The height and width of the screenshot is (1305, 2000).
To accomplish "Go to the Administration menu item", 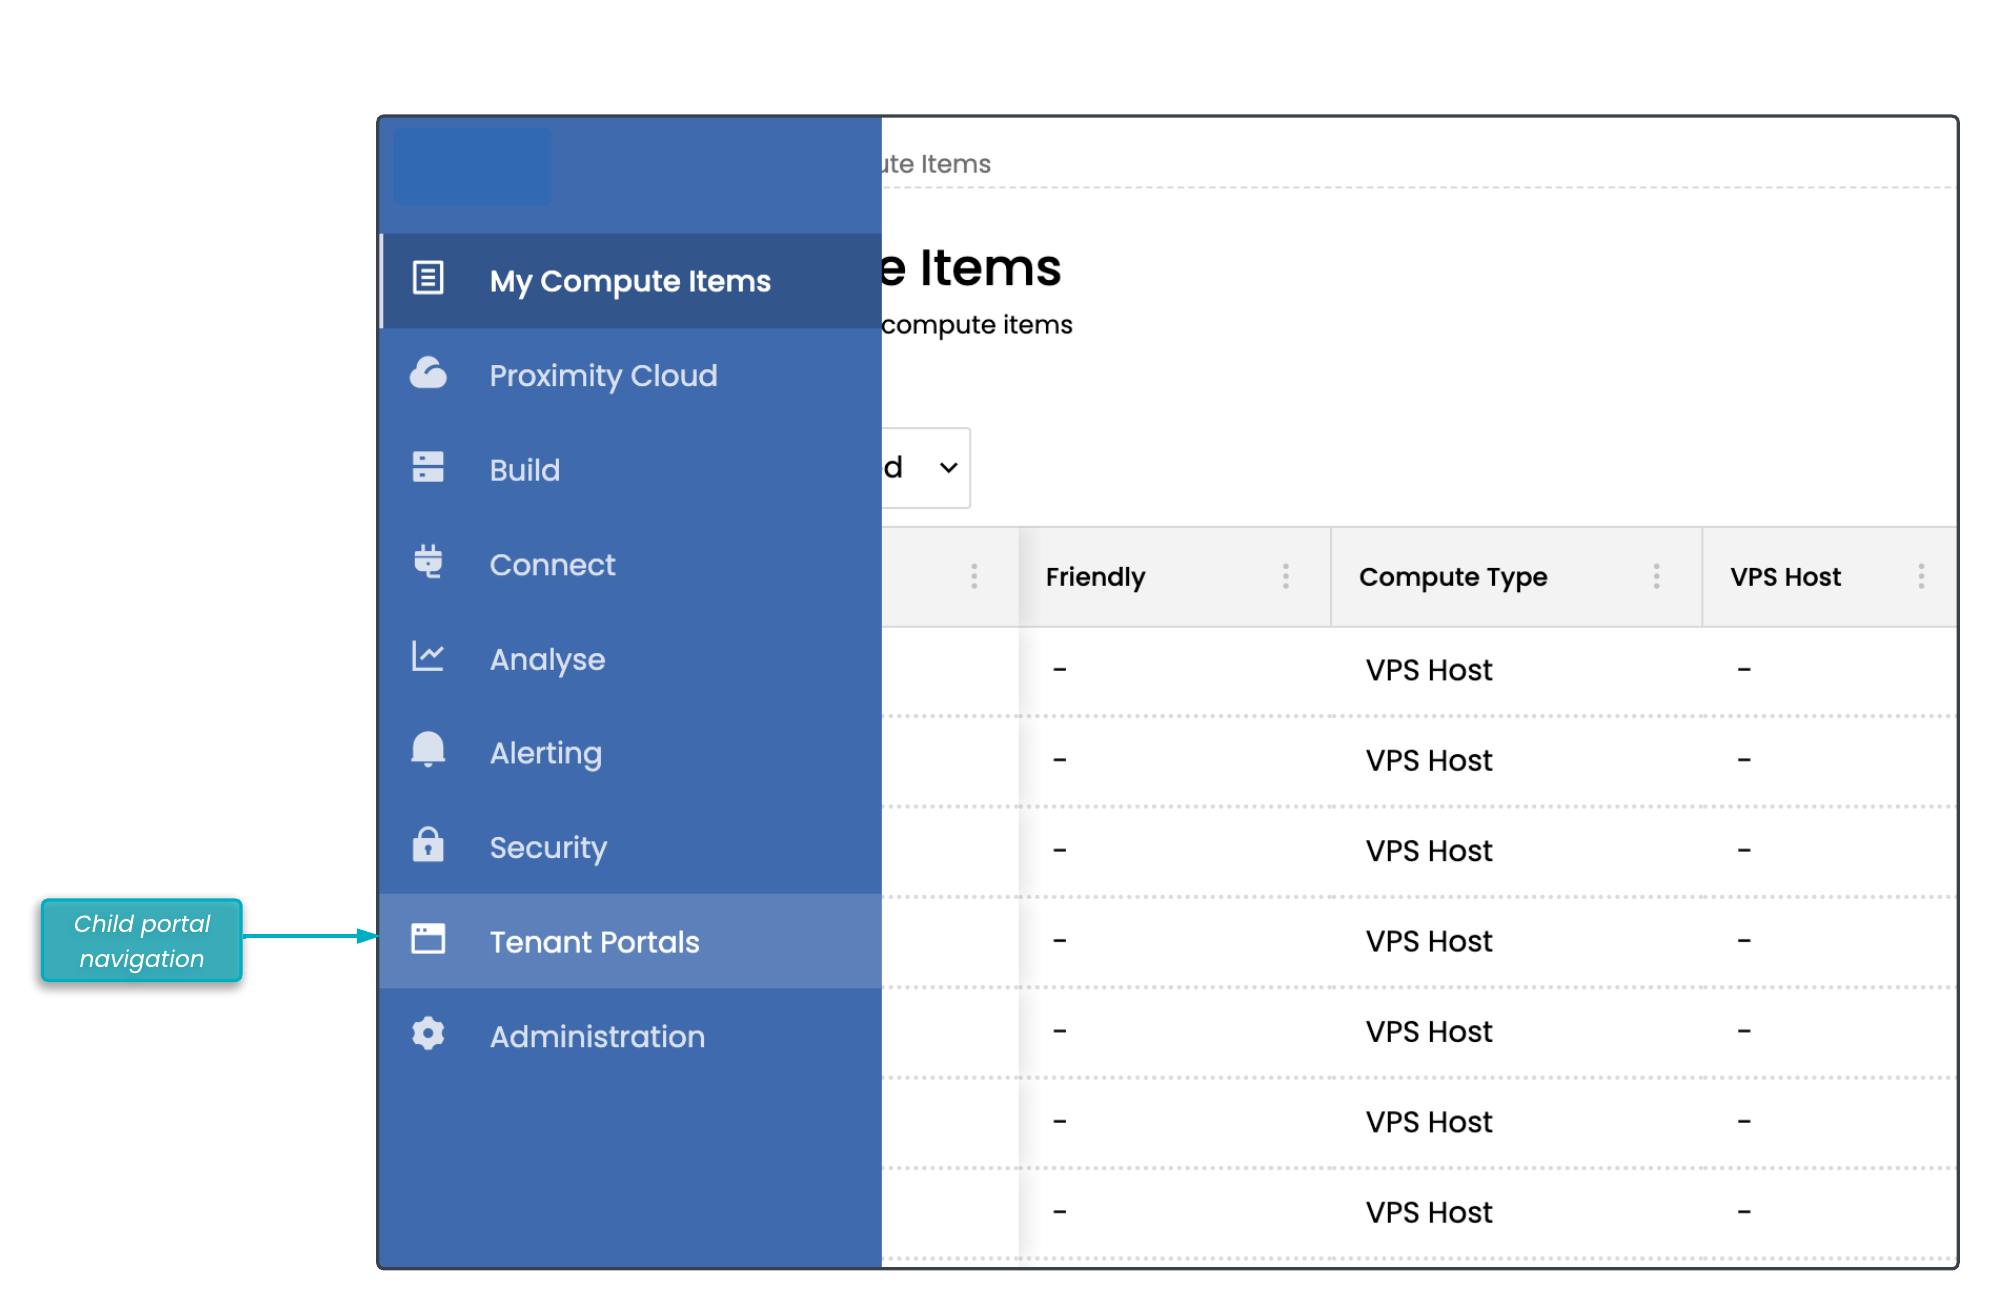I will [x=597, y=1037].
